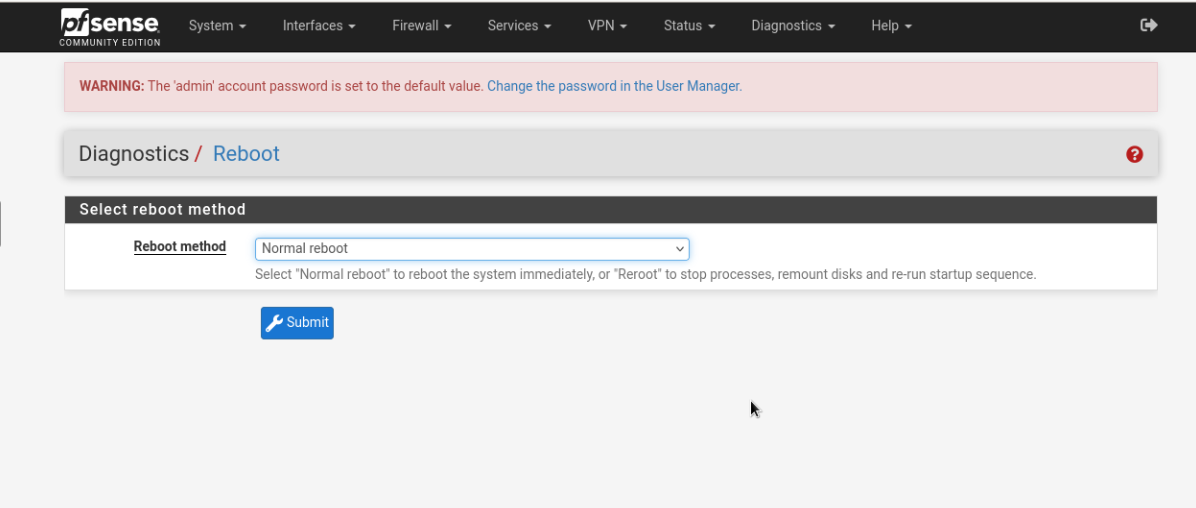Follow the 'Change the password in the User Manager' link
1196x508 pixels.
coord(614,86)
